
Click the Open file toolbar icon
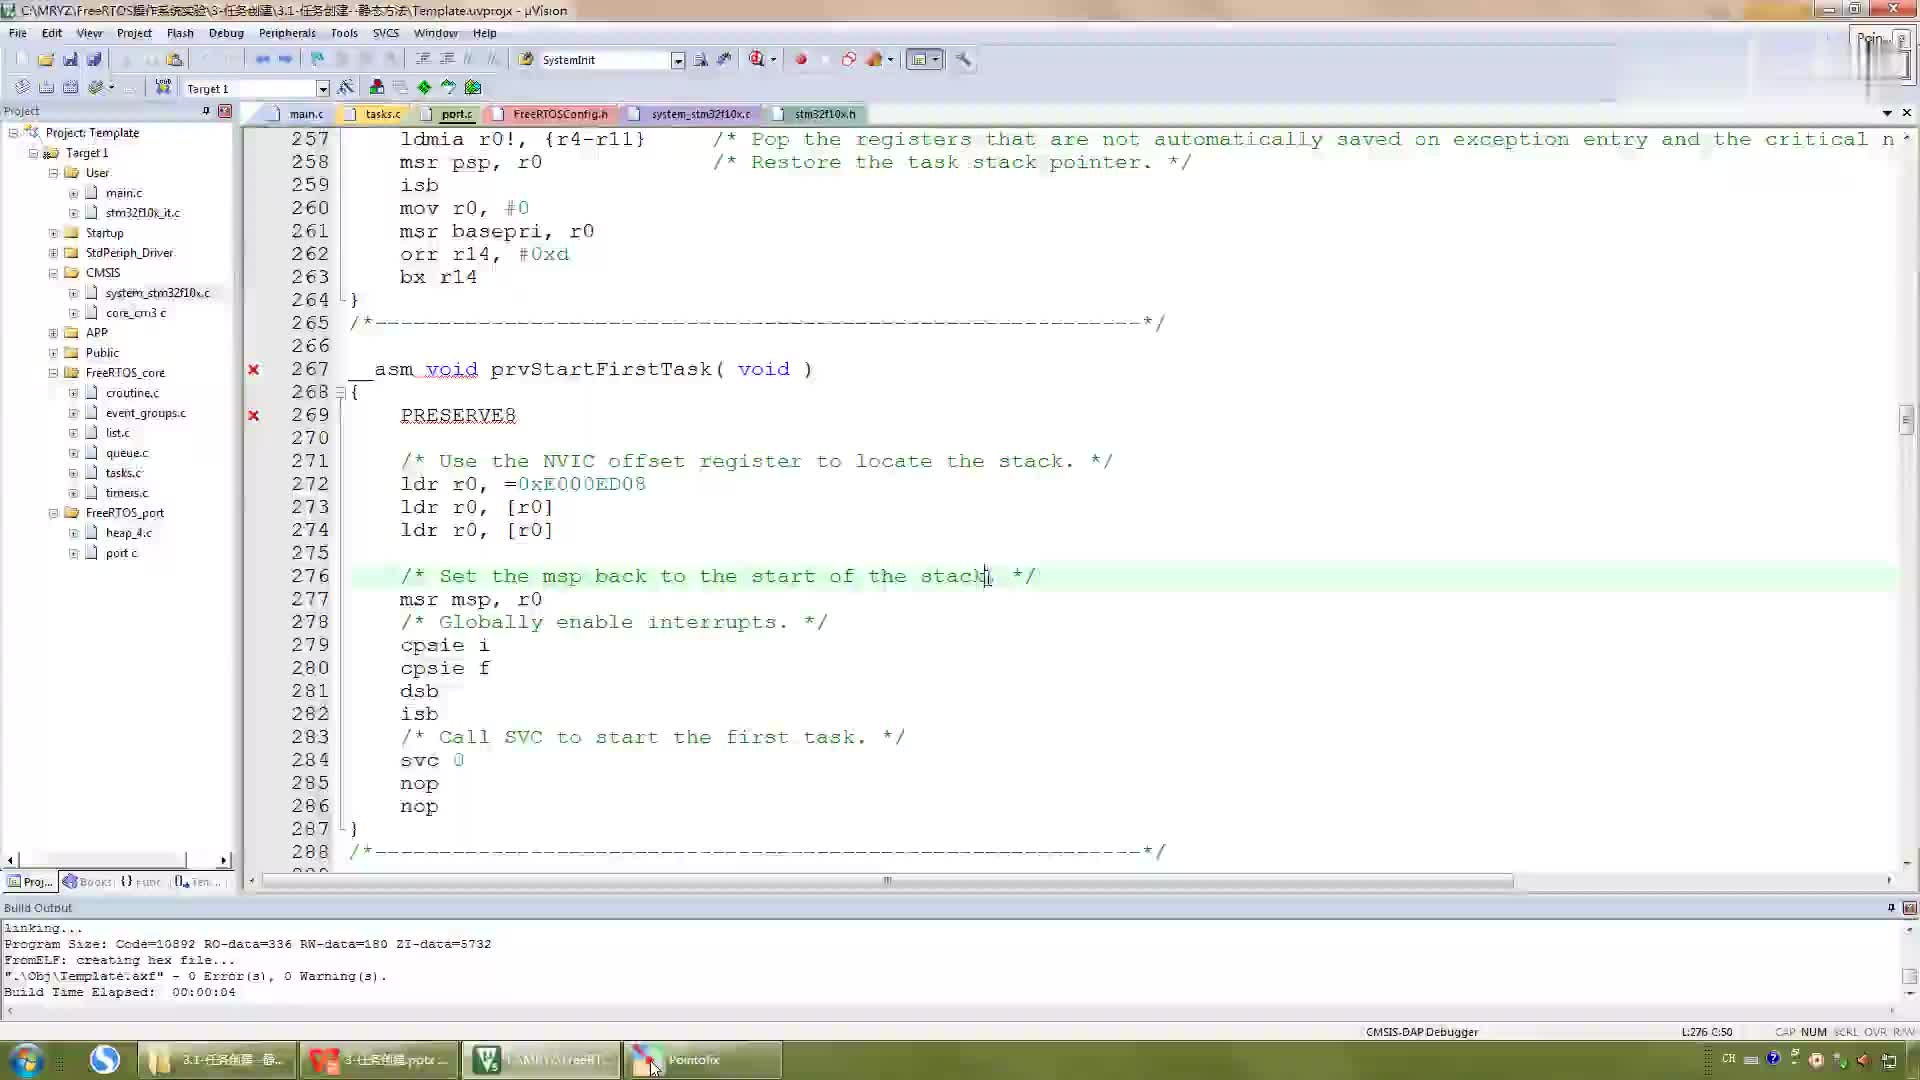click(46, 60)
